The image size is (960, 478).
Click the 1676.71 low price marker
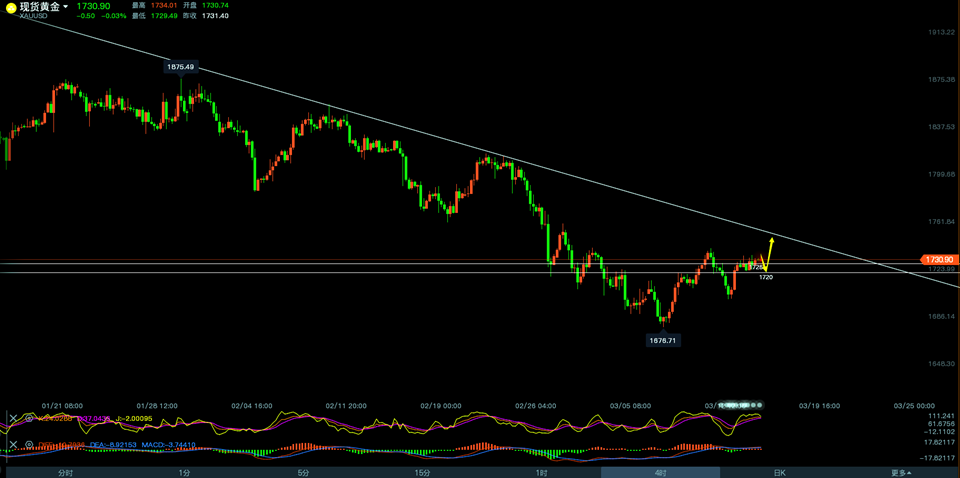click(x=663, y=340)
